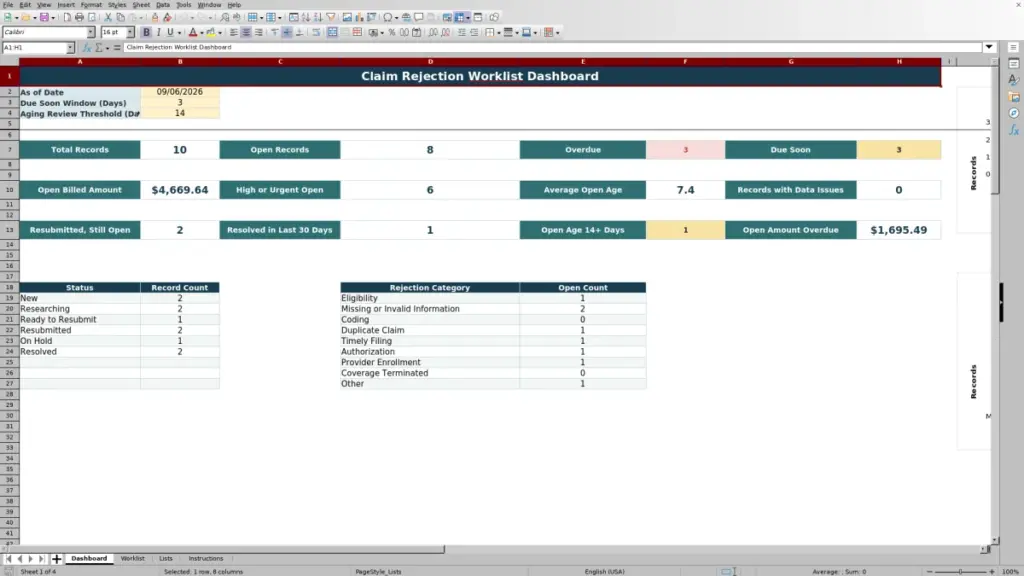Viewport: 1024px width, 576px height.
Task: Toggle Italic formatting
Action: point(158,33)
